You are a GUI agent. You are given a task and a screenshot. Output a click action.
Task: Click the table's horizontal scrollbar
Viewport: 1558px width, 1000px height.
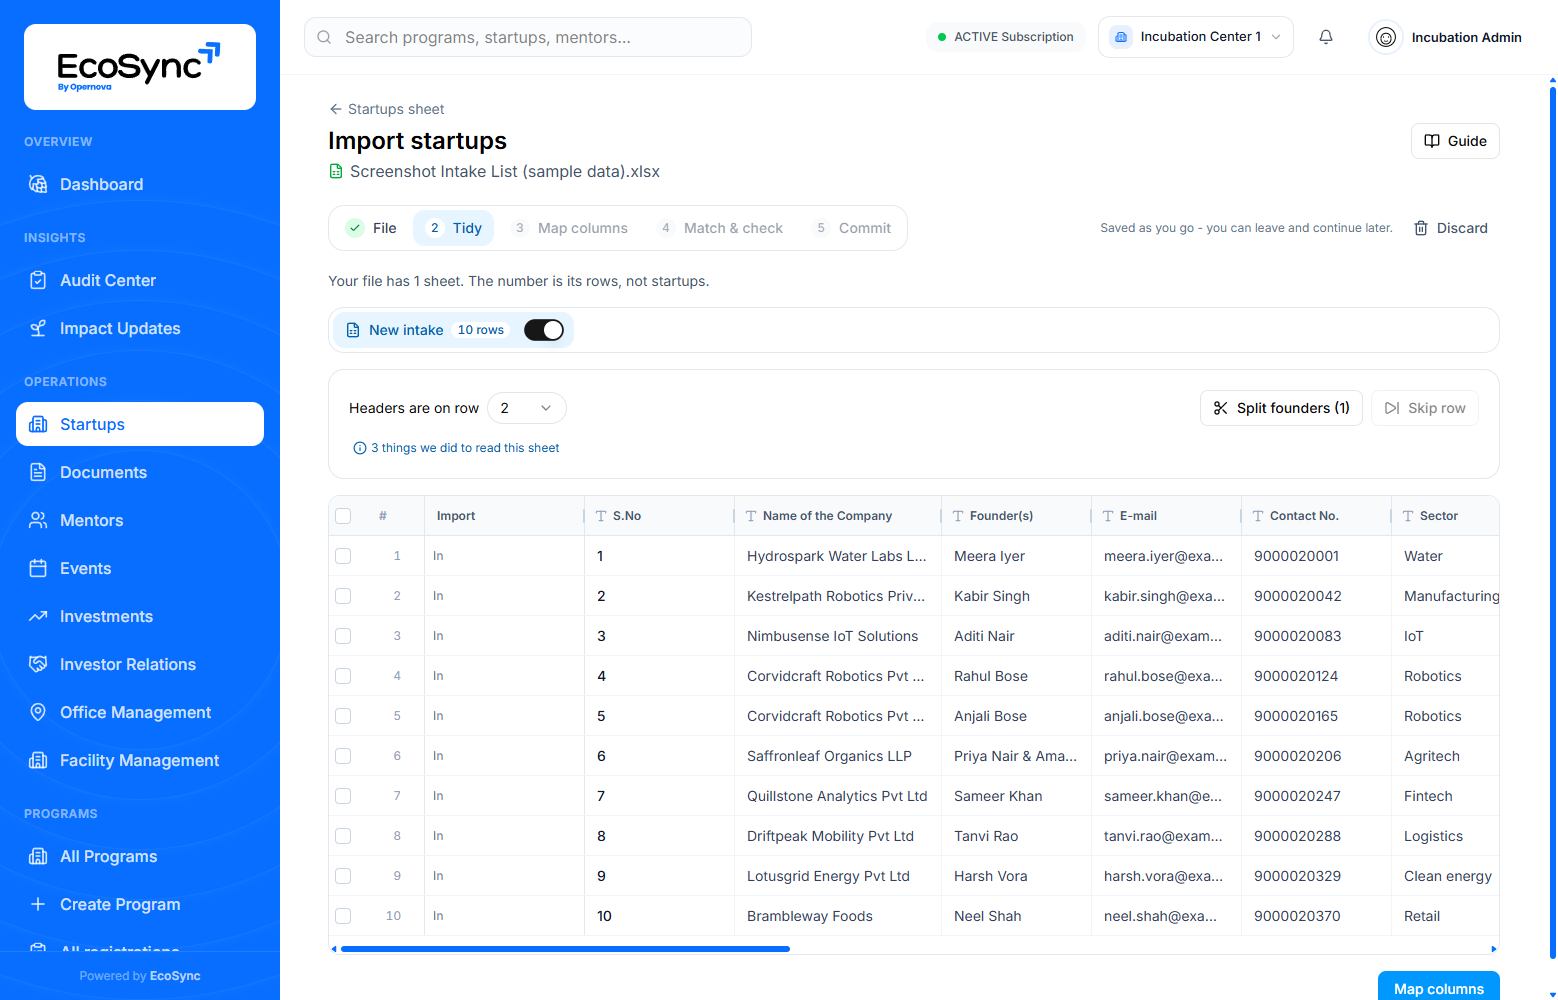(565, 949)
